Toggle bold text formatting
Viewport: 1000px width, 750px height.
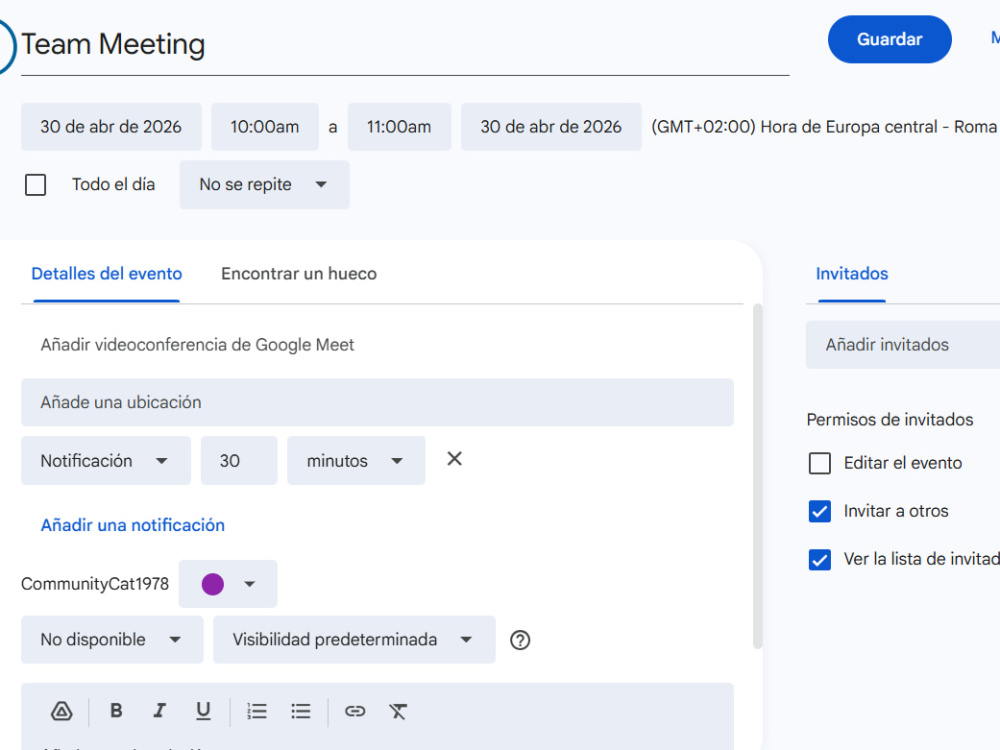(116, 710)
